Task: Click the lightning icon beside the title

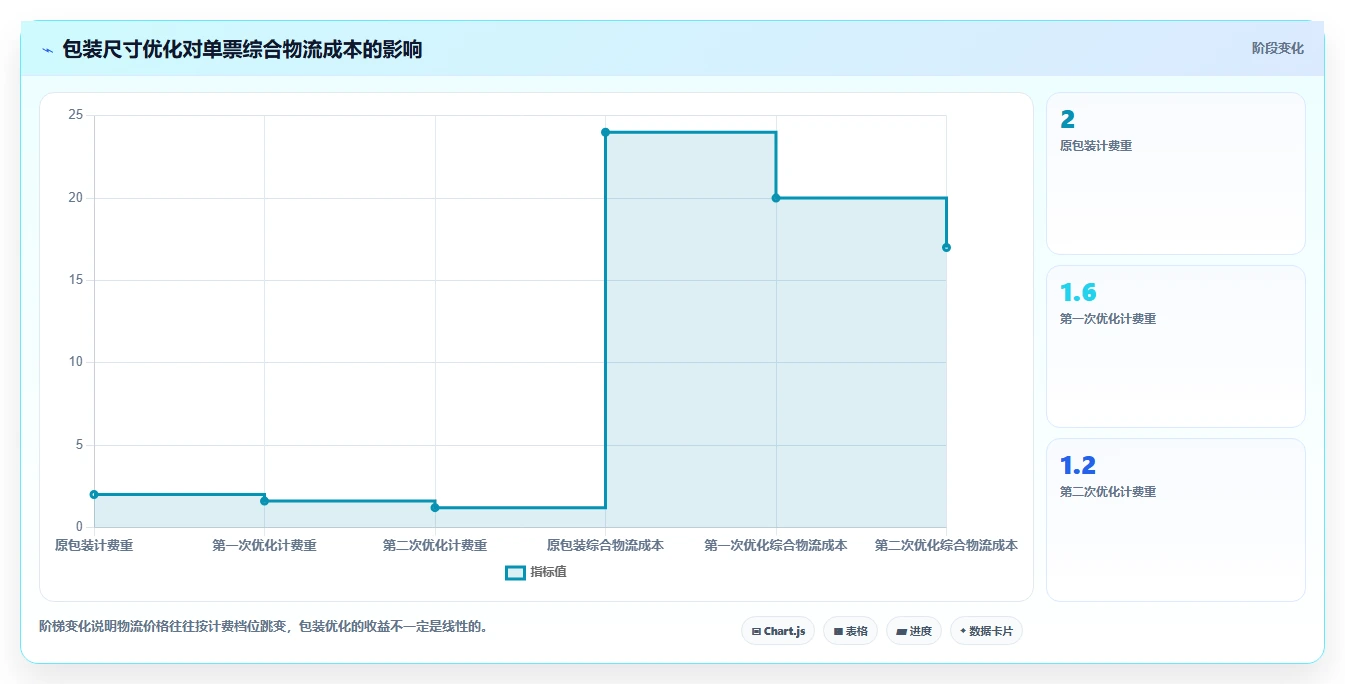Action: [47, 50]
